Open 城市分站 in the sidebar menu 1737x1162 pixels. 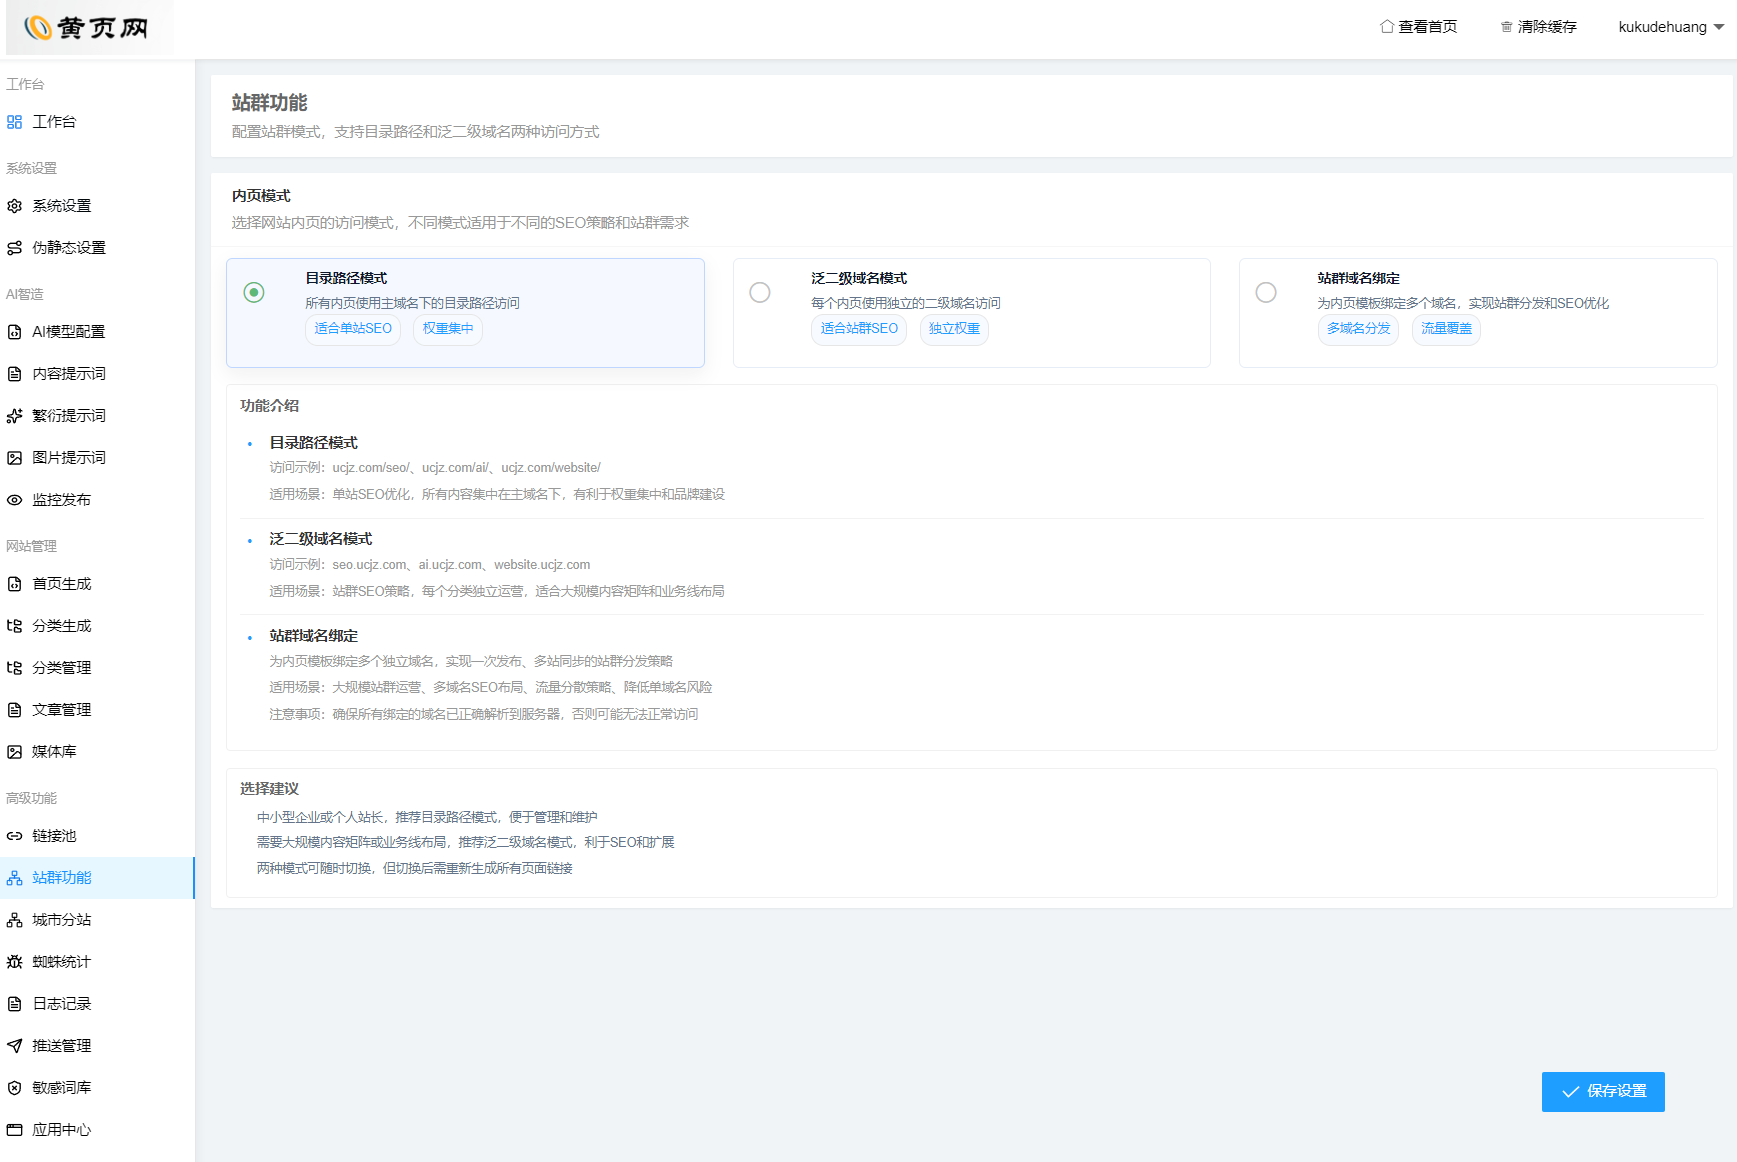click(x=61, y=920)
